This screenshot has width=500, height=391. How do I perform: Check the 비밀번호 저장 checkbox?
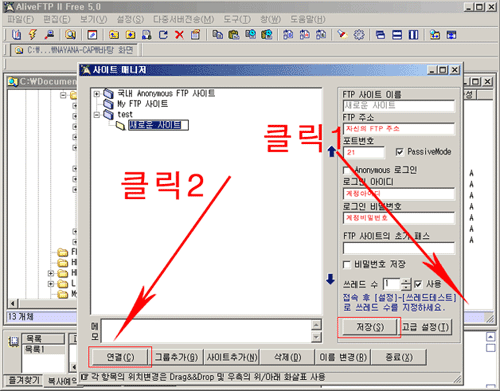click(347, 265)
